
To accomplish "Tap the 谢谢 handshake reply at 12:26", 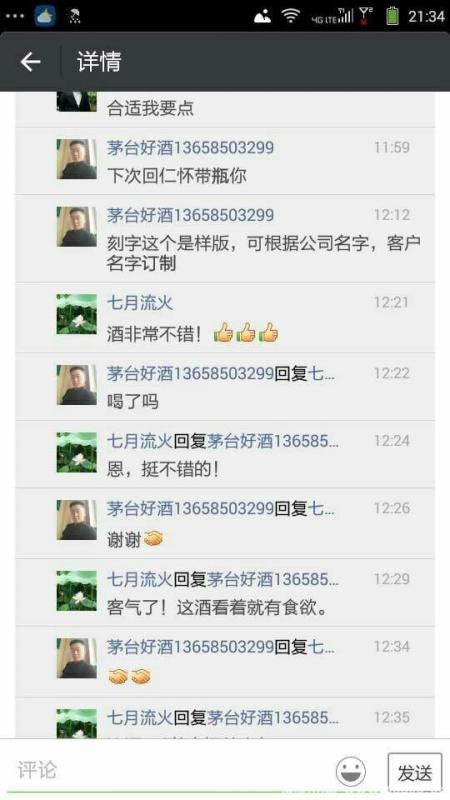I will pyautogui.click(x=135, y=539).
